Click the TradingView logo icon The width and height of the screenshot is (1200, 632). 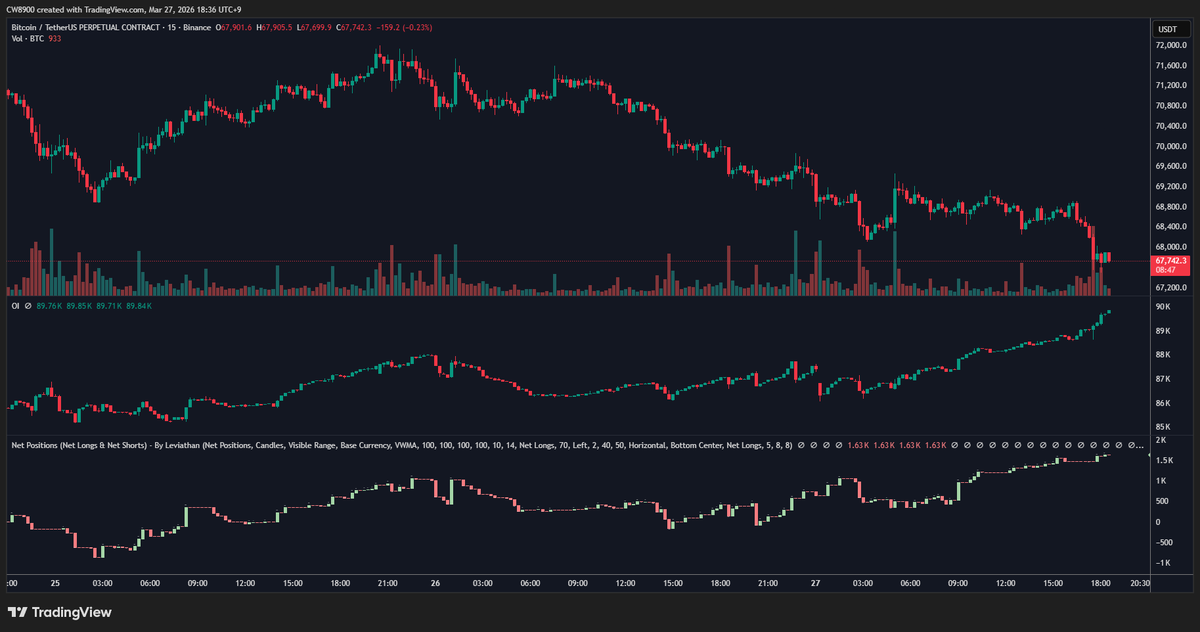(17, 612)
